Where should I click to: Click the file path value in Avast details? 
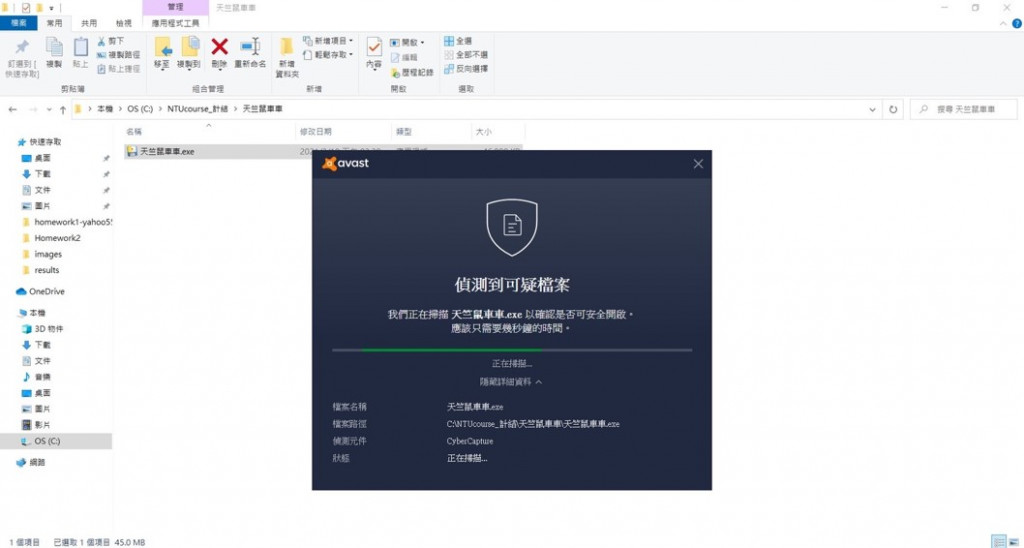click(533, 424)
